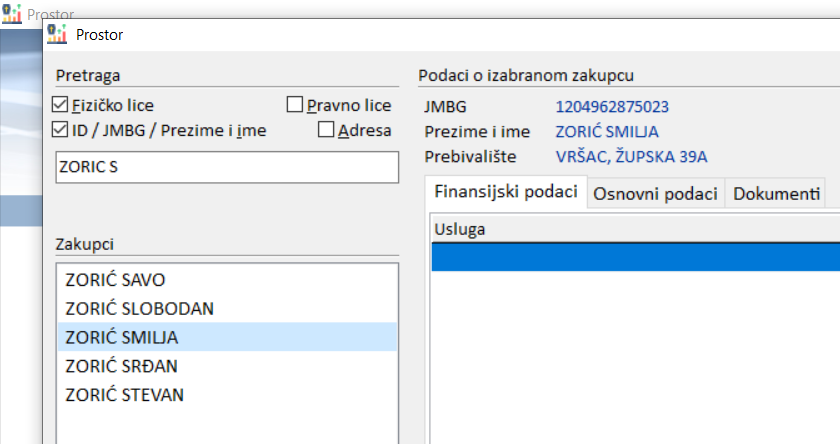This screenshot has width=840, height=444.
Task: Open the Dokumenti tab
Action: click(x=776, y=194)
